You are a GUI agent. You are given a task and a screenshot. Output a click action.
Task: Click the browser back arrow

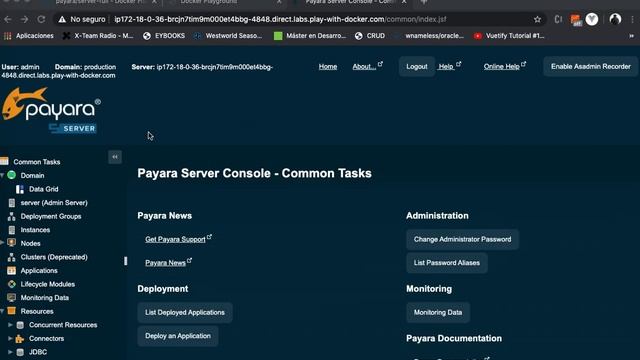click(8, 19)
